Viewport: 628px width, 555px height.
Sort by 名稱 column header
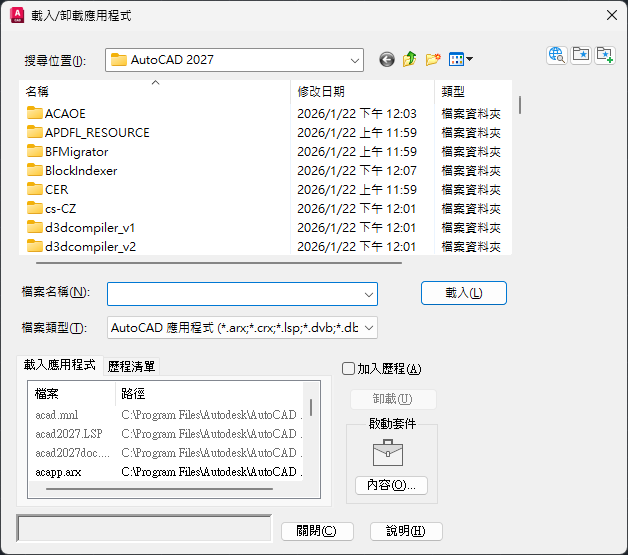(x=155, y=92)
